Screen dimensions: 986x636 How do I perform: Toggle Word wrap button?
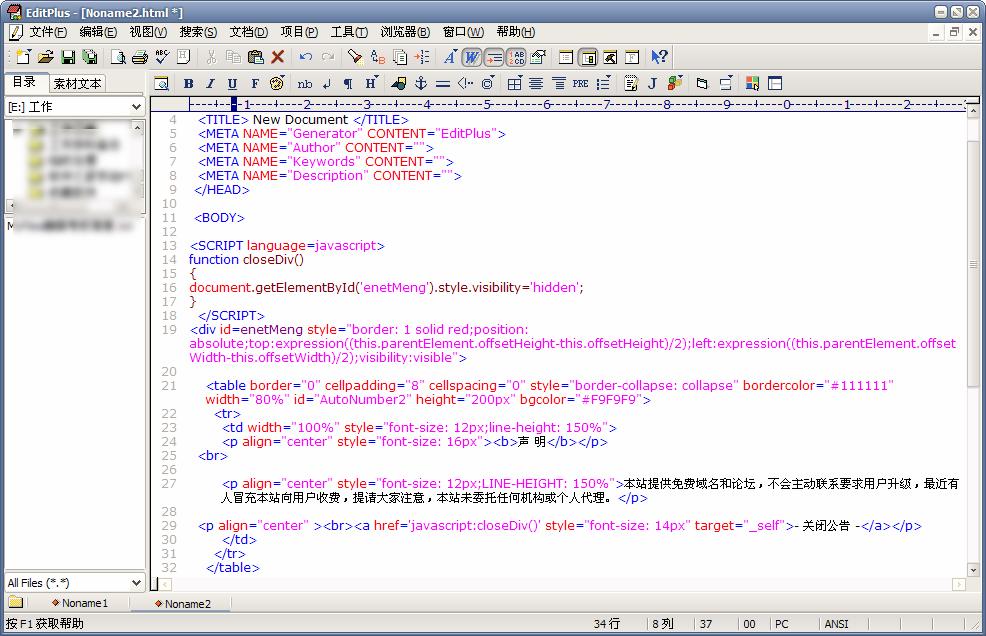(x=471, y=57)
